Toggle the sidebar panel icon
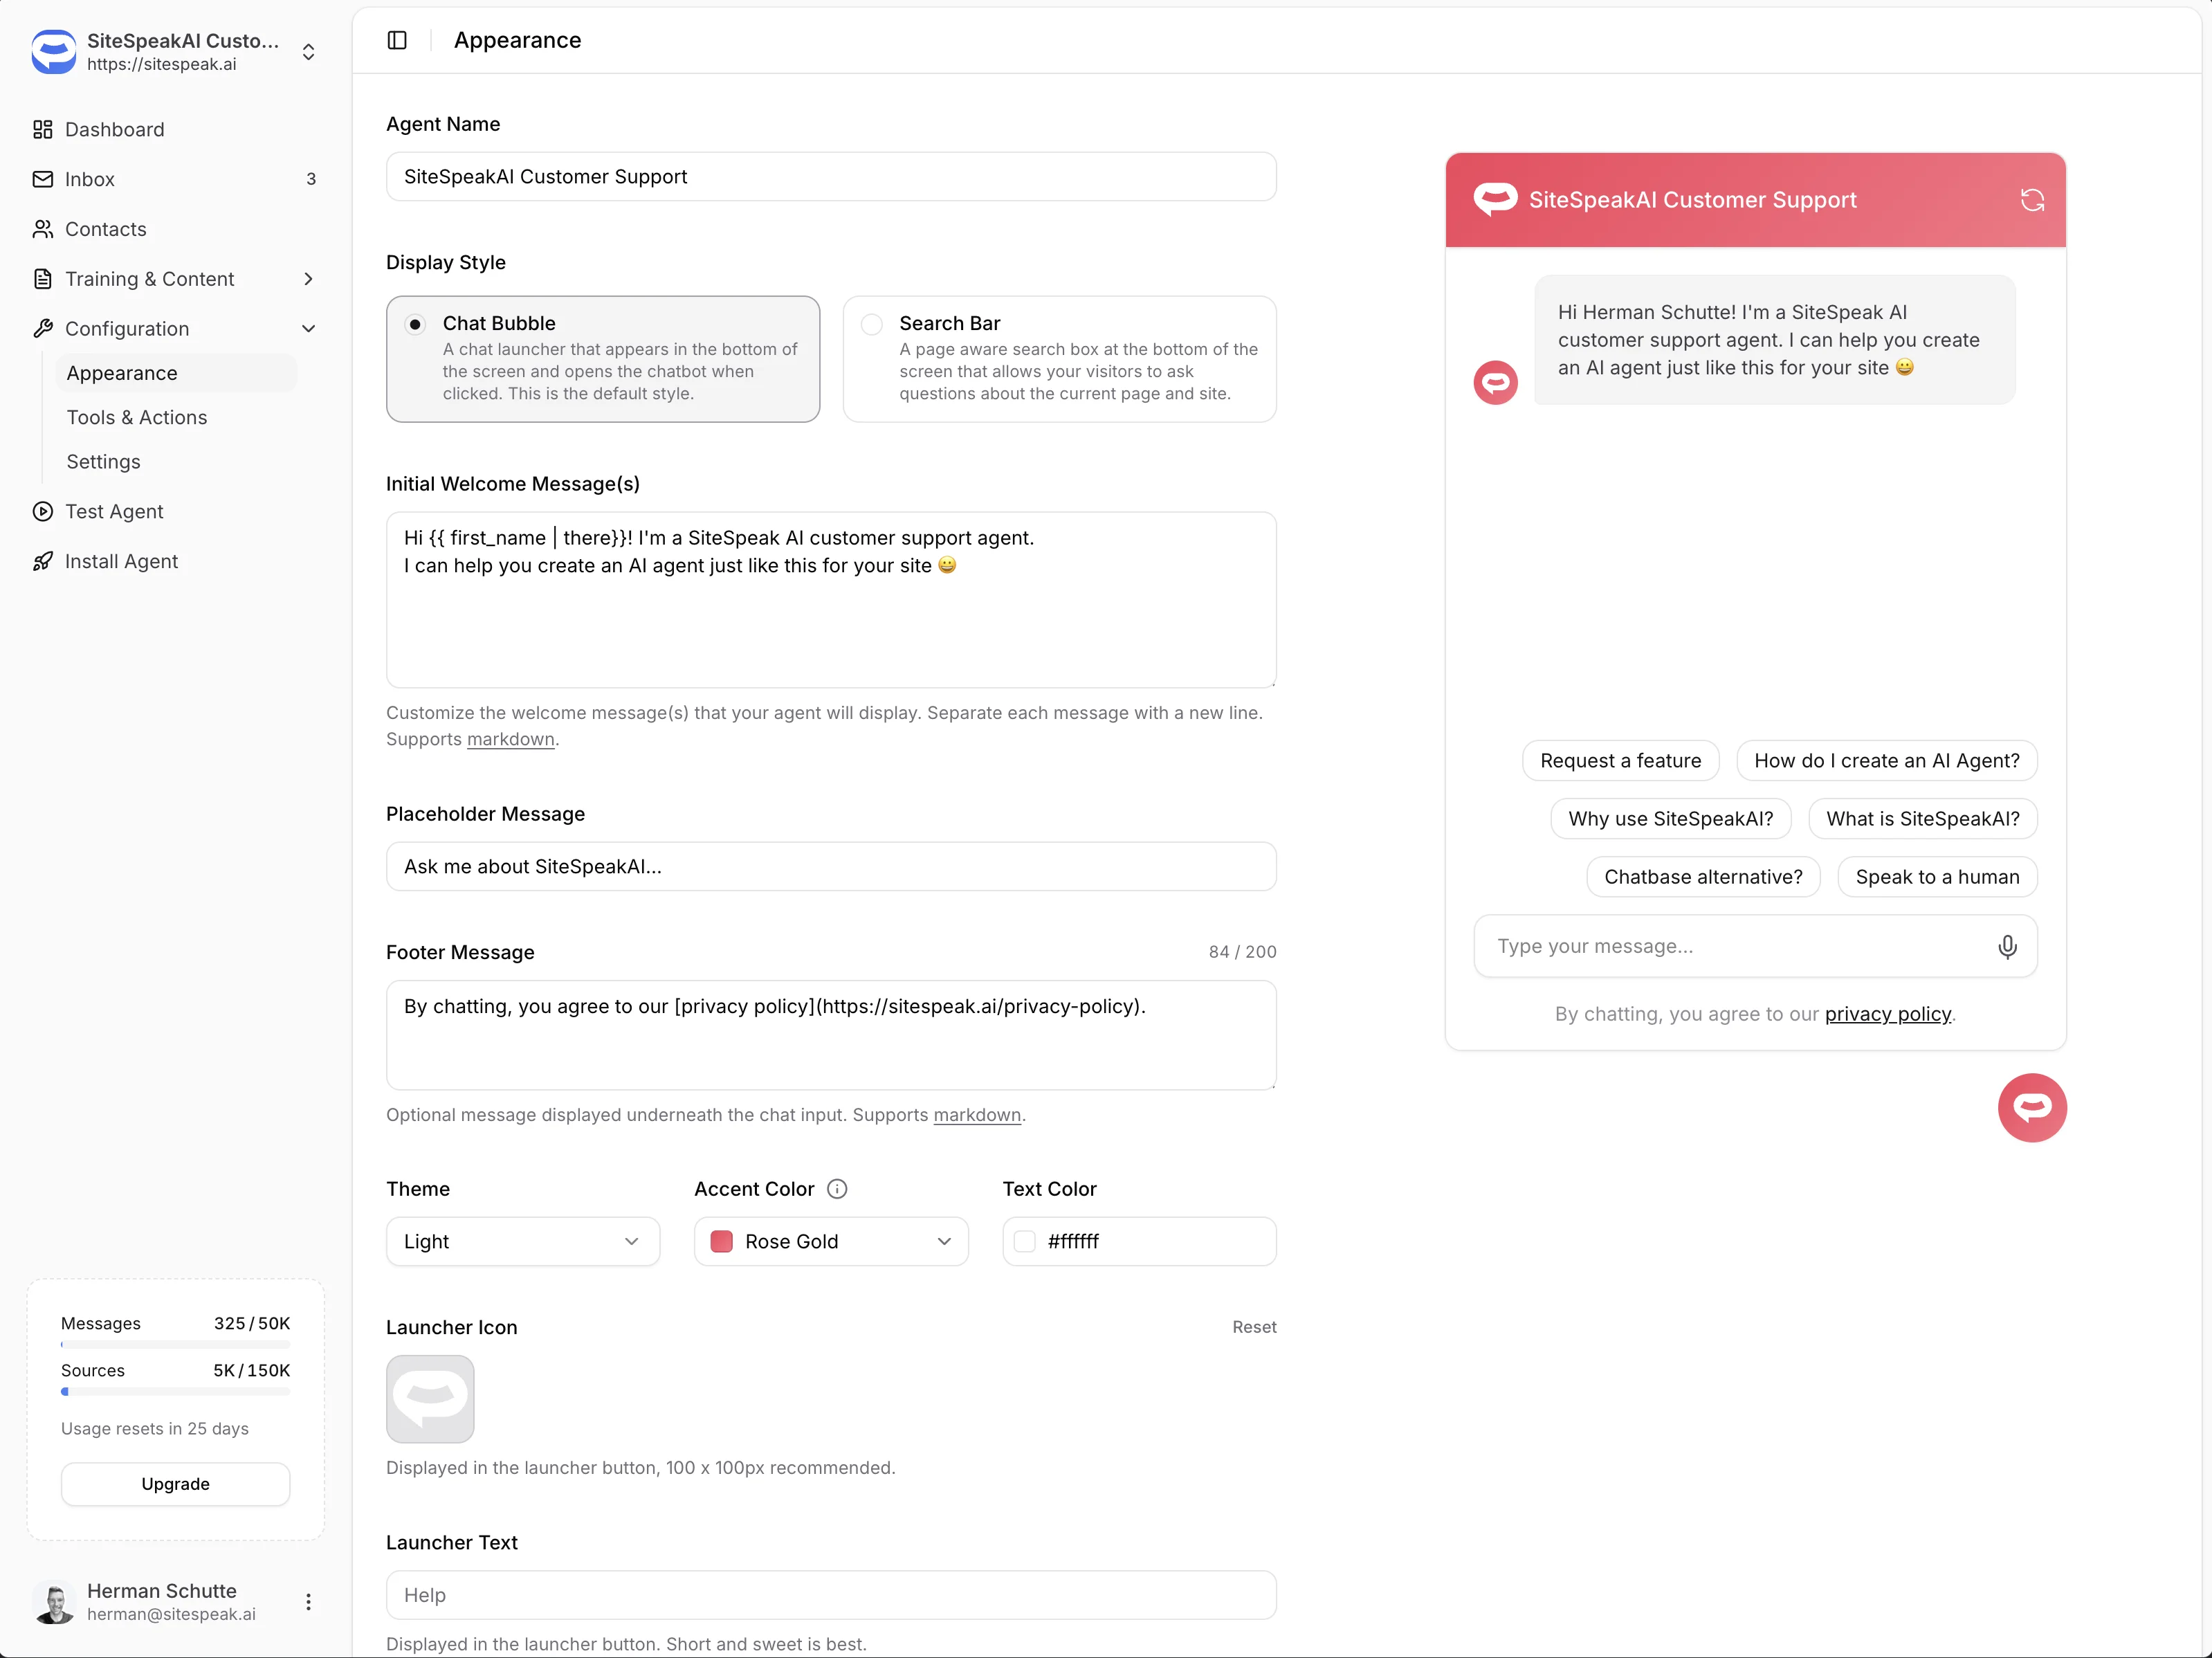The image size is (2212, 1658). (397, 40)
